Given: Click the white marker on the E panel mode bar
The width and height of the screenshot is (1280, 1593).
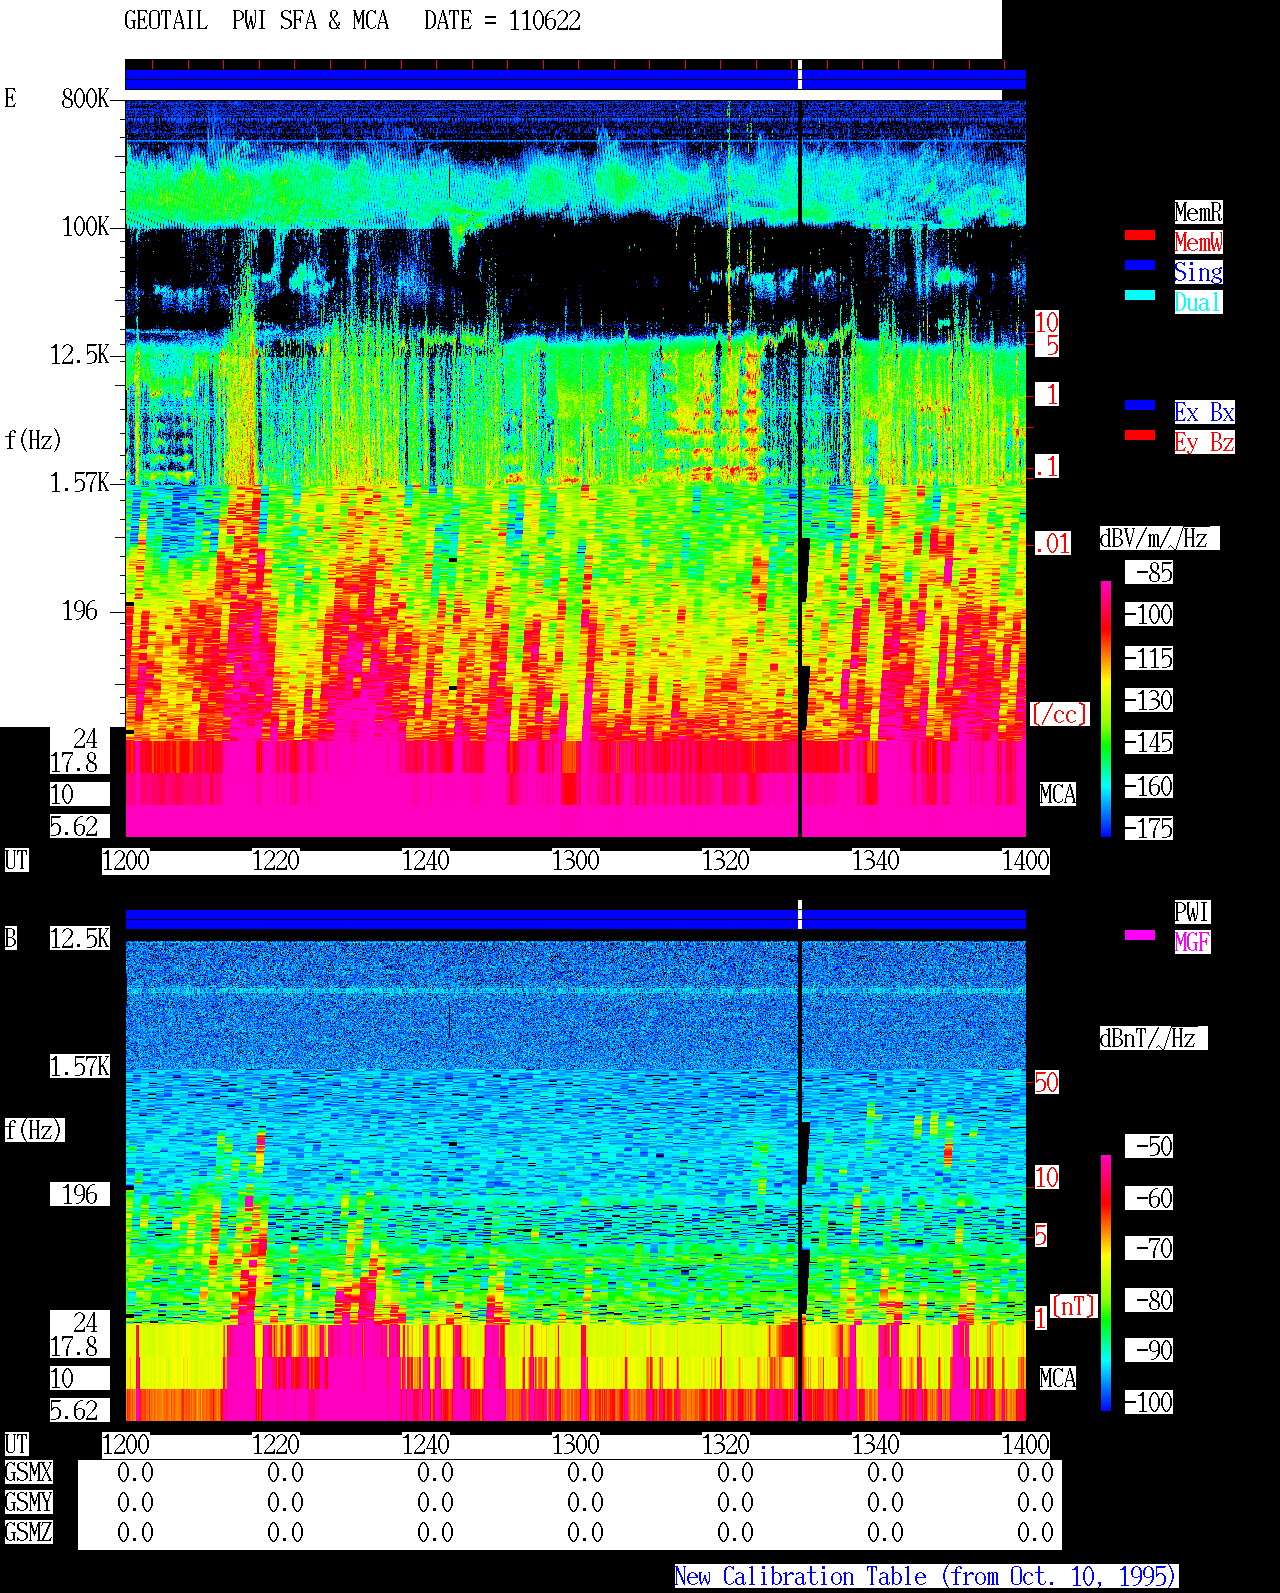Looking at the screenshot, I should (800, 74).
